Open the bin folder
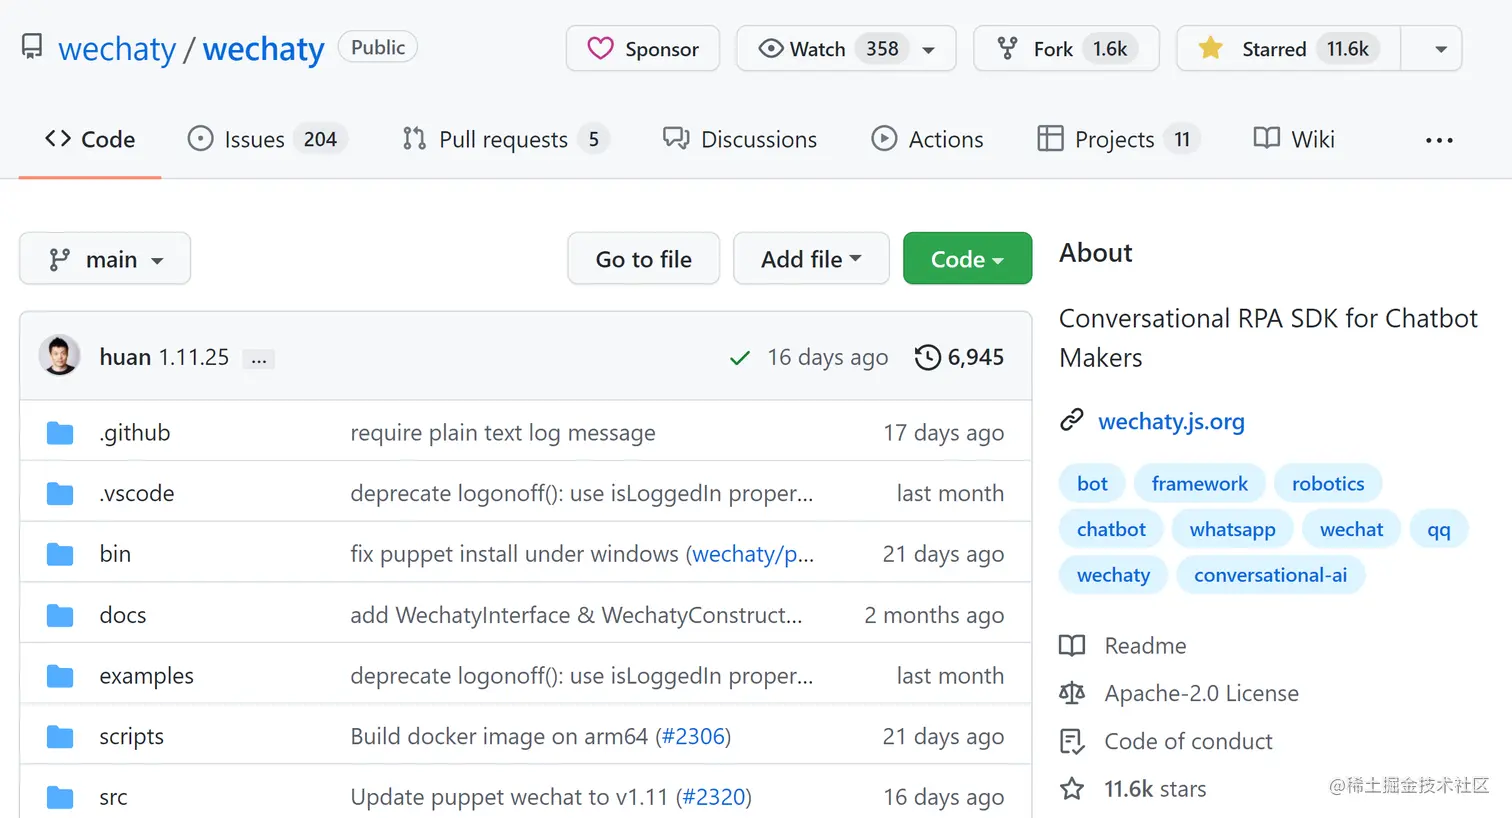Screen dimensions: 1512x818 click(115, 554)
